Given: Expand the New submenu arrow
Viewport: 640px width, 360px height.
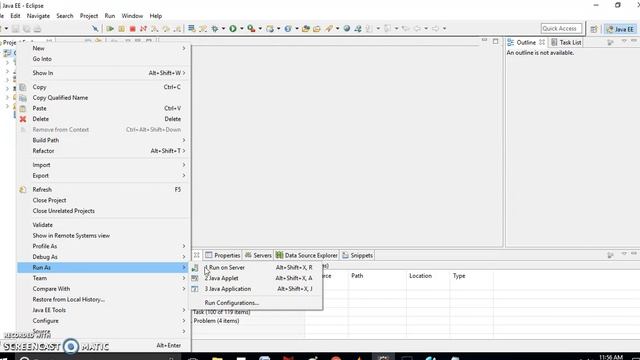Looking at the screenshot, I should coord(184,48).
